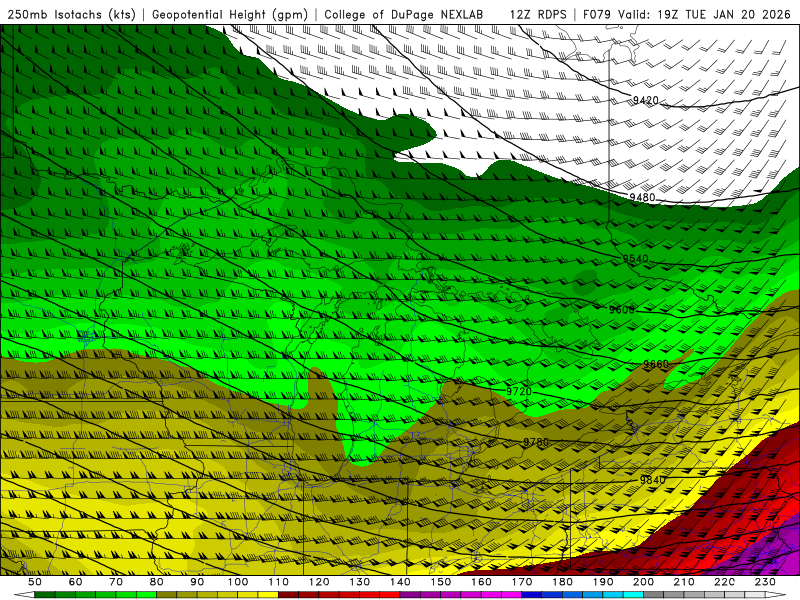The width and height of the screenshot is (800, 600).
Task: Click the brightest yellow swatch in the color bar
Action: point(268,594)
